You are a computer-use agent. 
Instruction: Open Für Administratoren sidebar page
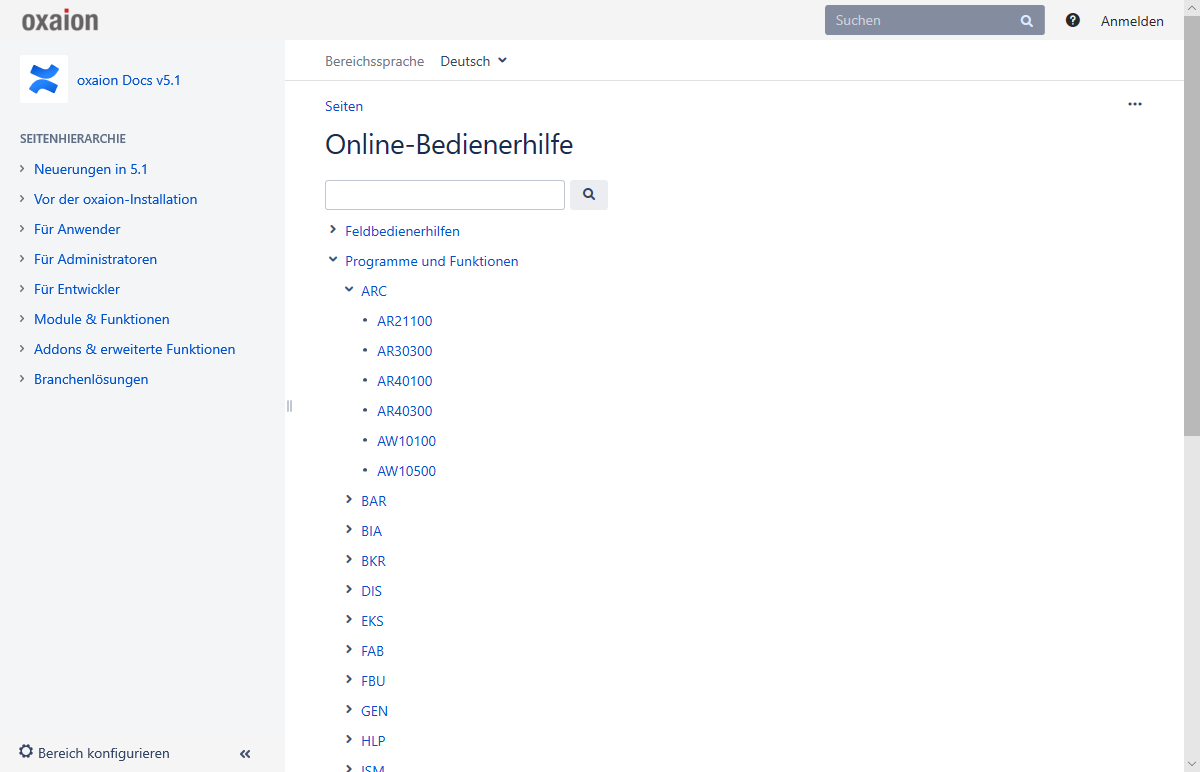pyautogui.click(x=95, y=259)
